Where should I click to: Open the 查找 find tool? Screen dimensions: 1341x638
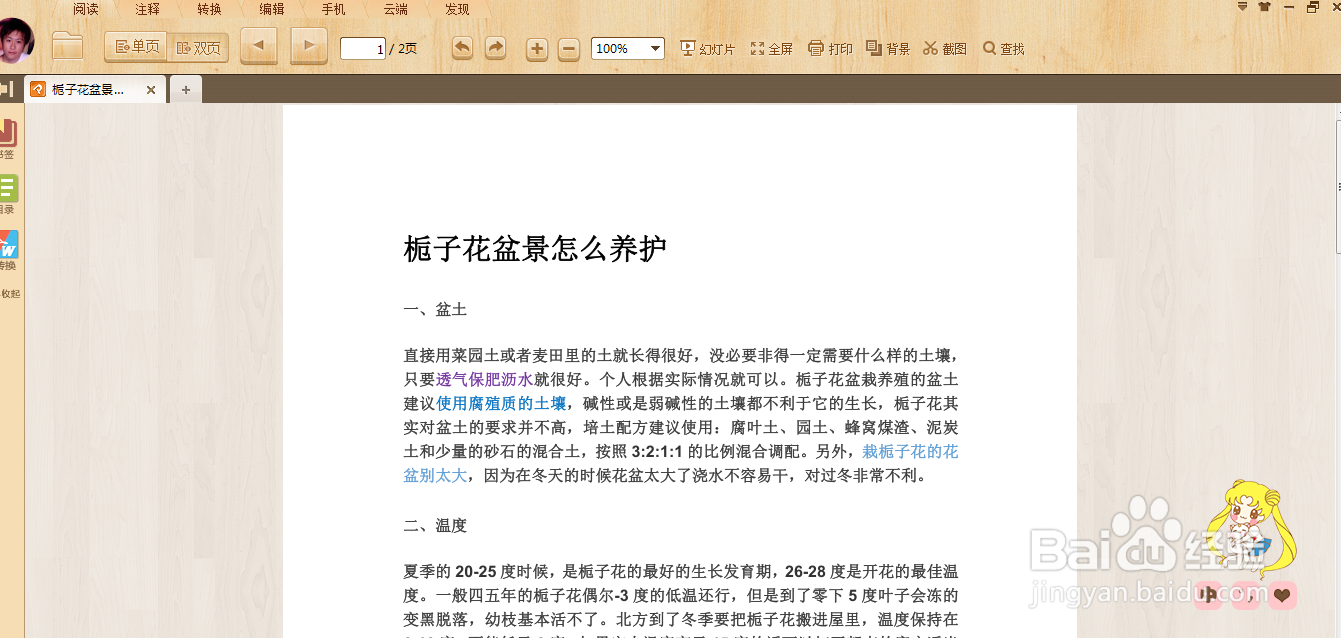pyautogui.click(x=1003, y=47)
